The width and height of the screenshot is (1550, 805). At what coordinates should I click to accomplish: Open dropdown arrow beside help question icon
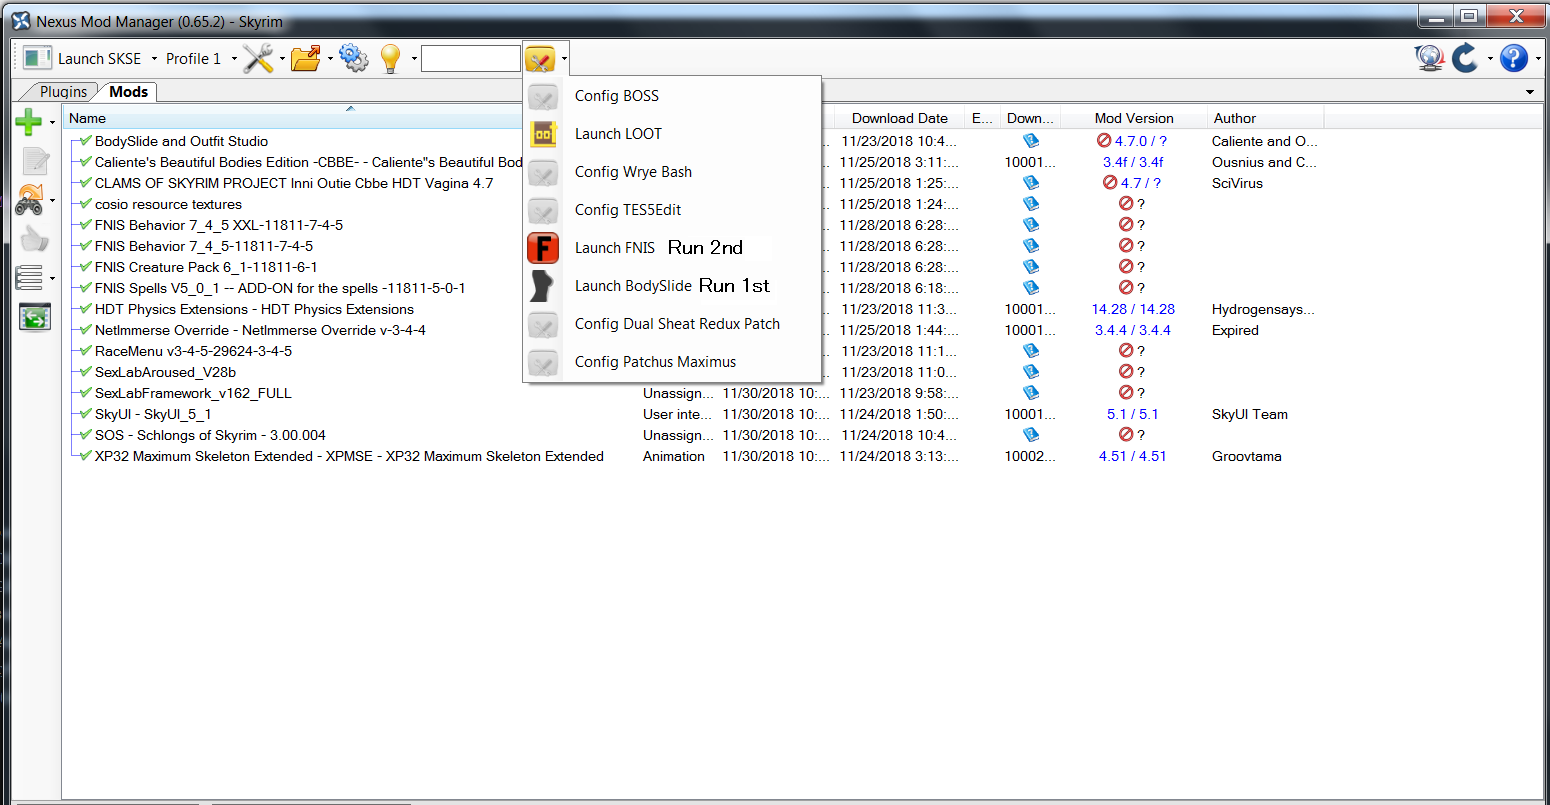point(1537,59)
